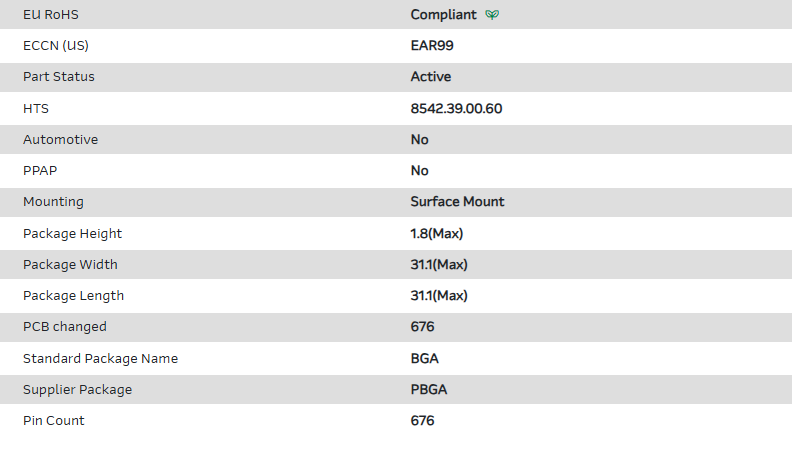The image size is (792, 450).
Task: Click the EU RoHS row label
Action: coord(50,15)
